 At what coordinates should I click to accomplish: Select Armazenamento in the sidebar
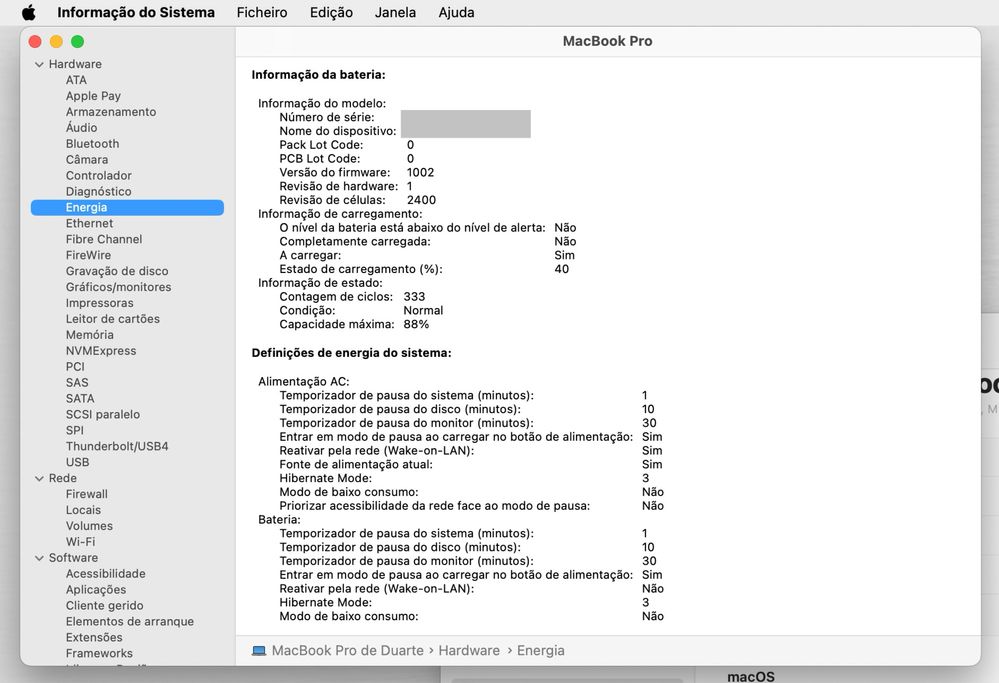[111, 111]
